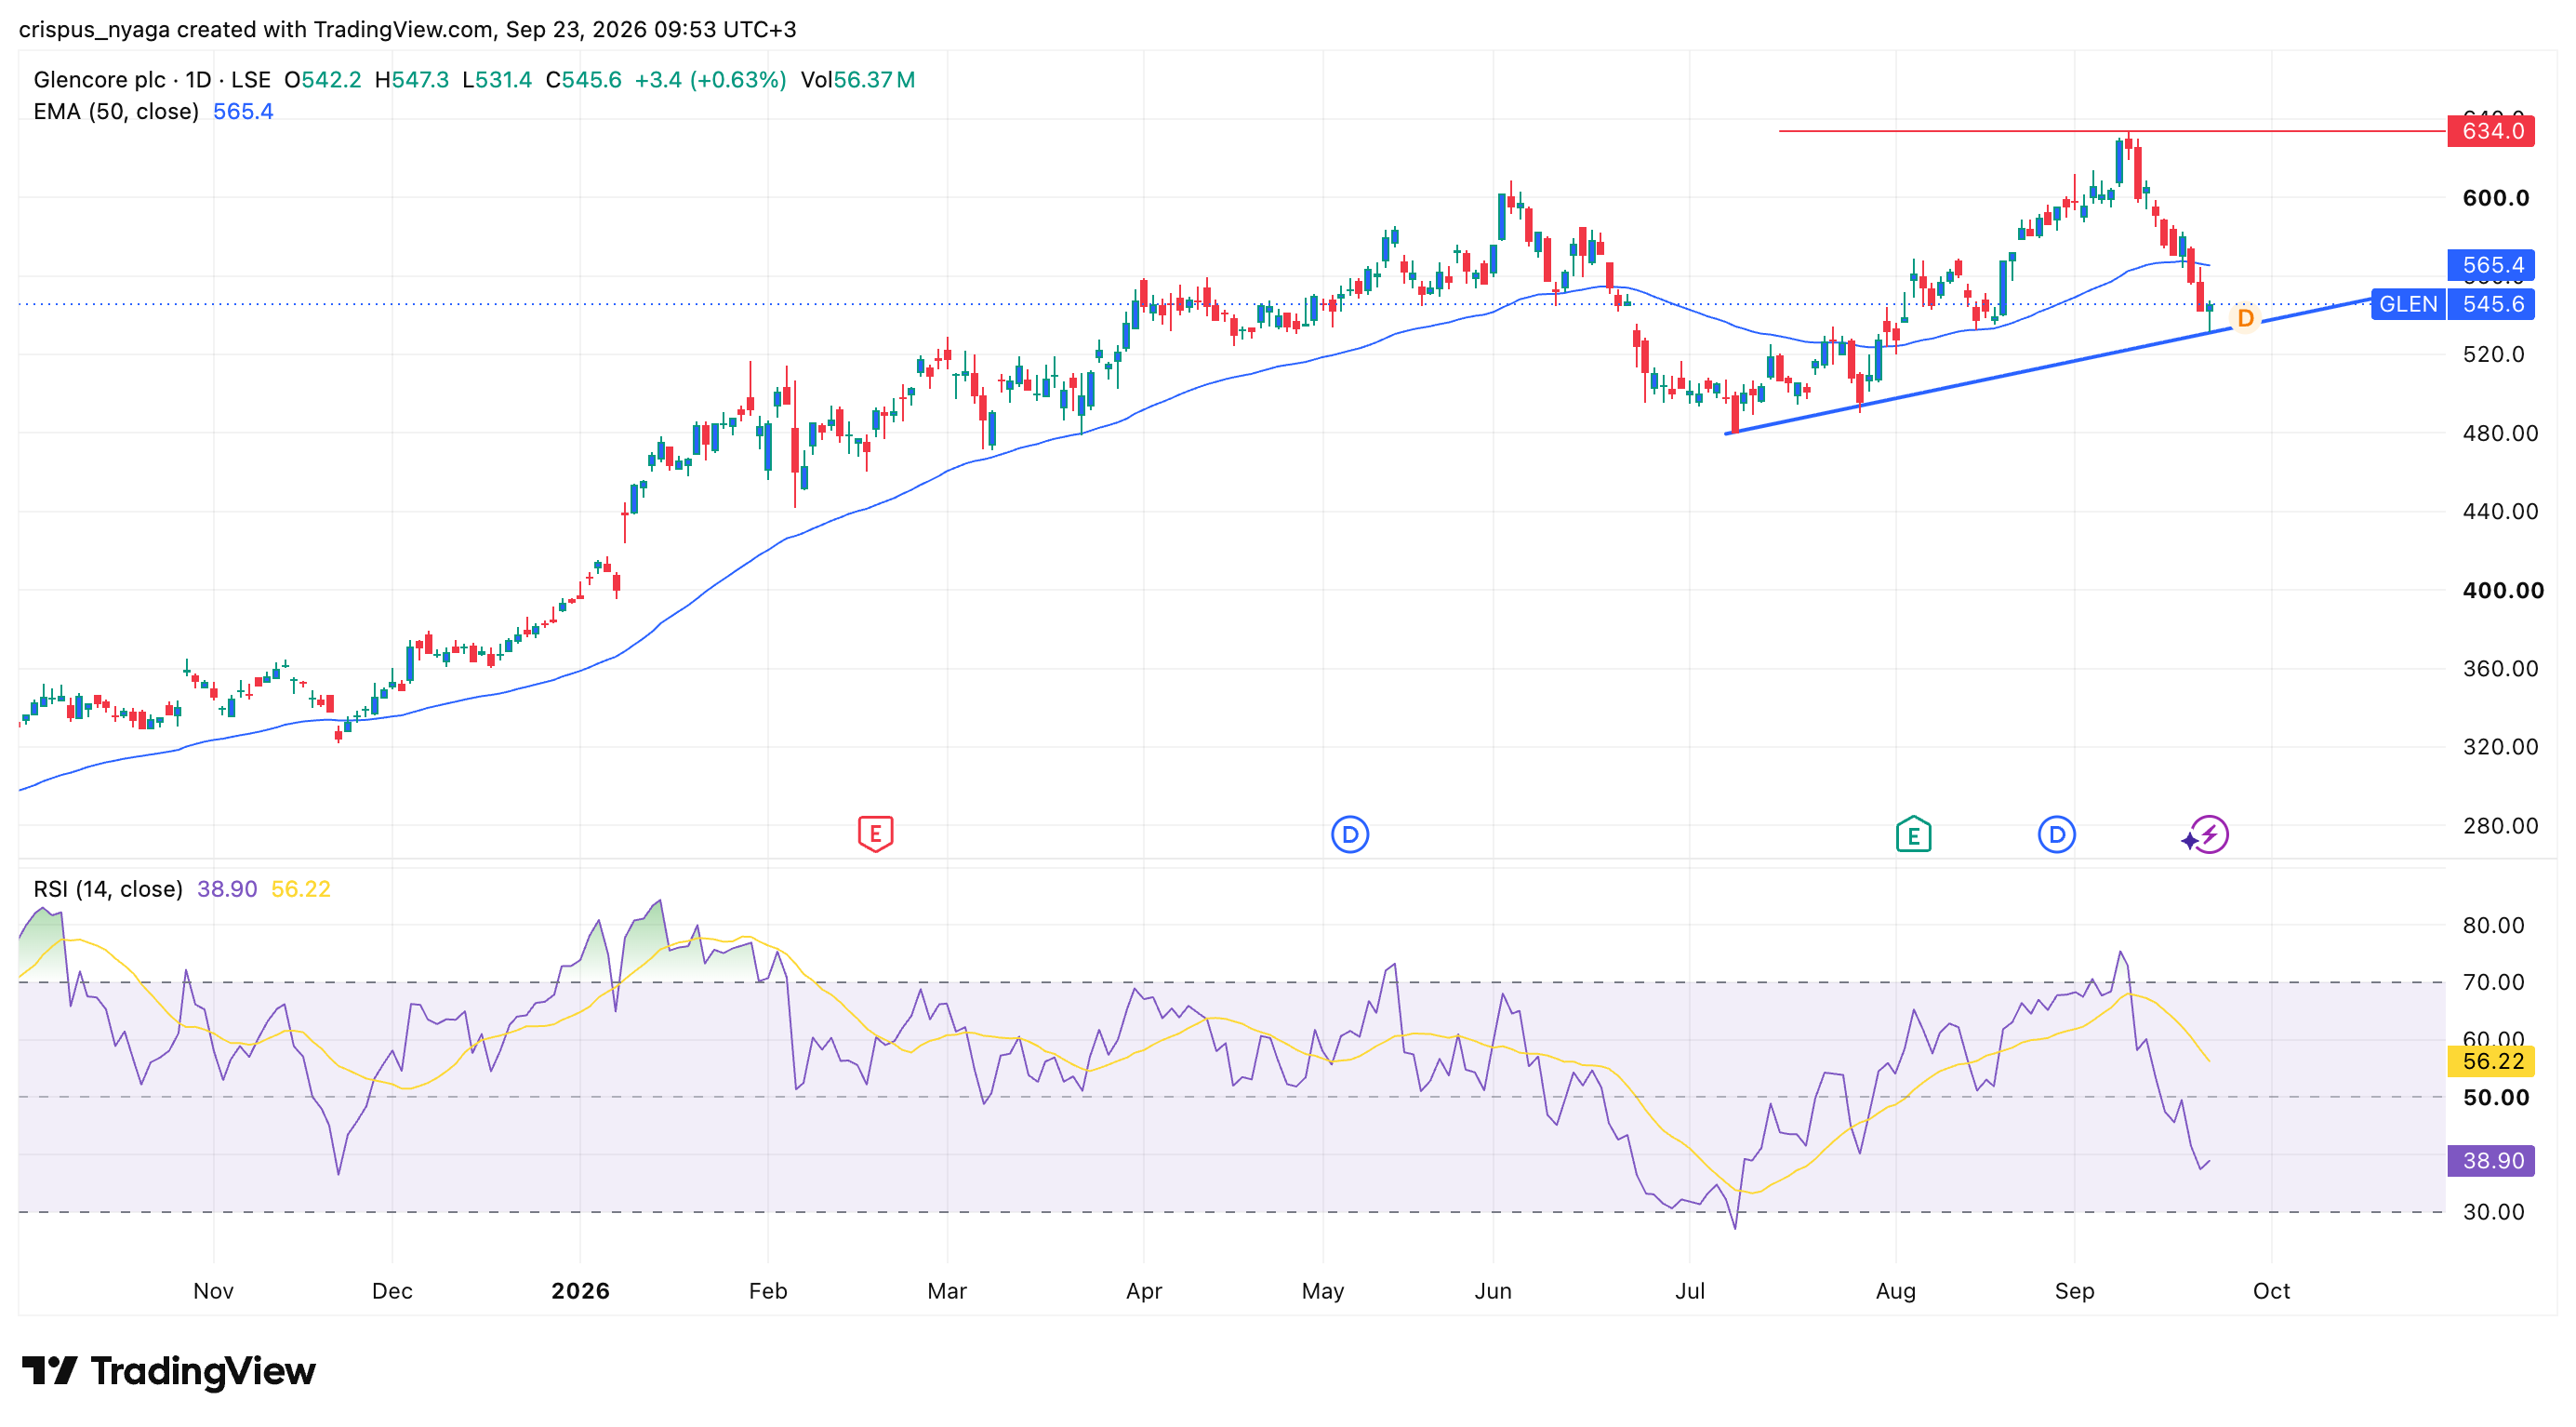2576x1427 pixels.
Task: Click the Oct label on time axis
Action: (x=2272, y=1291)
